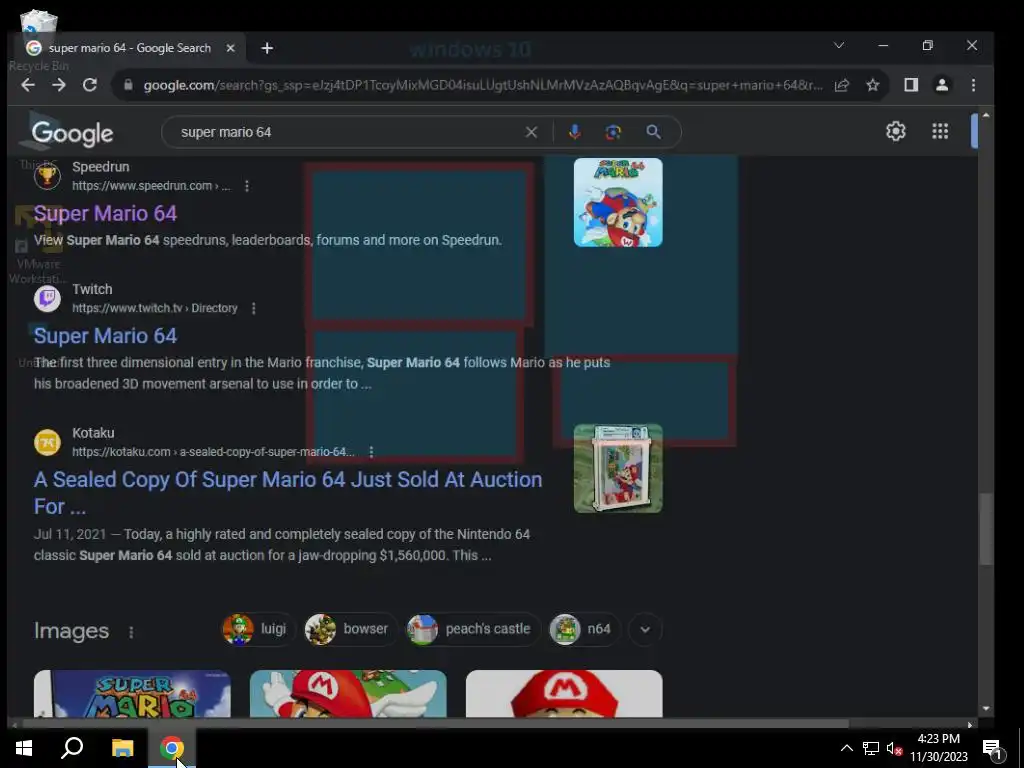Viewport: 1024px width, 768px height.
Task: Select super mario 64 Google Search tab
Action: pos(129,48)
